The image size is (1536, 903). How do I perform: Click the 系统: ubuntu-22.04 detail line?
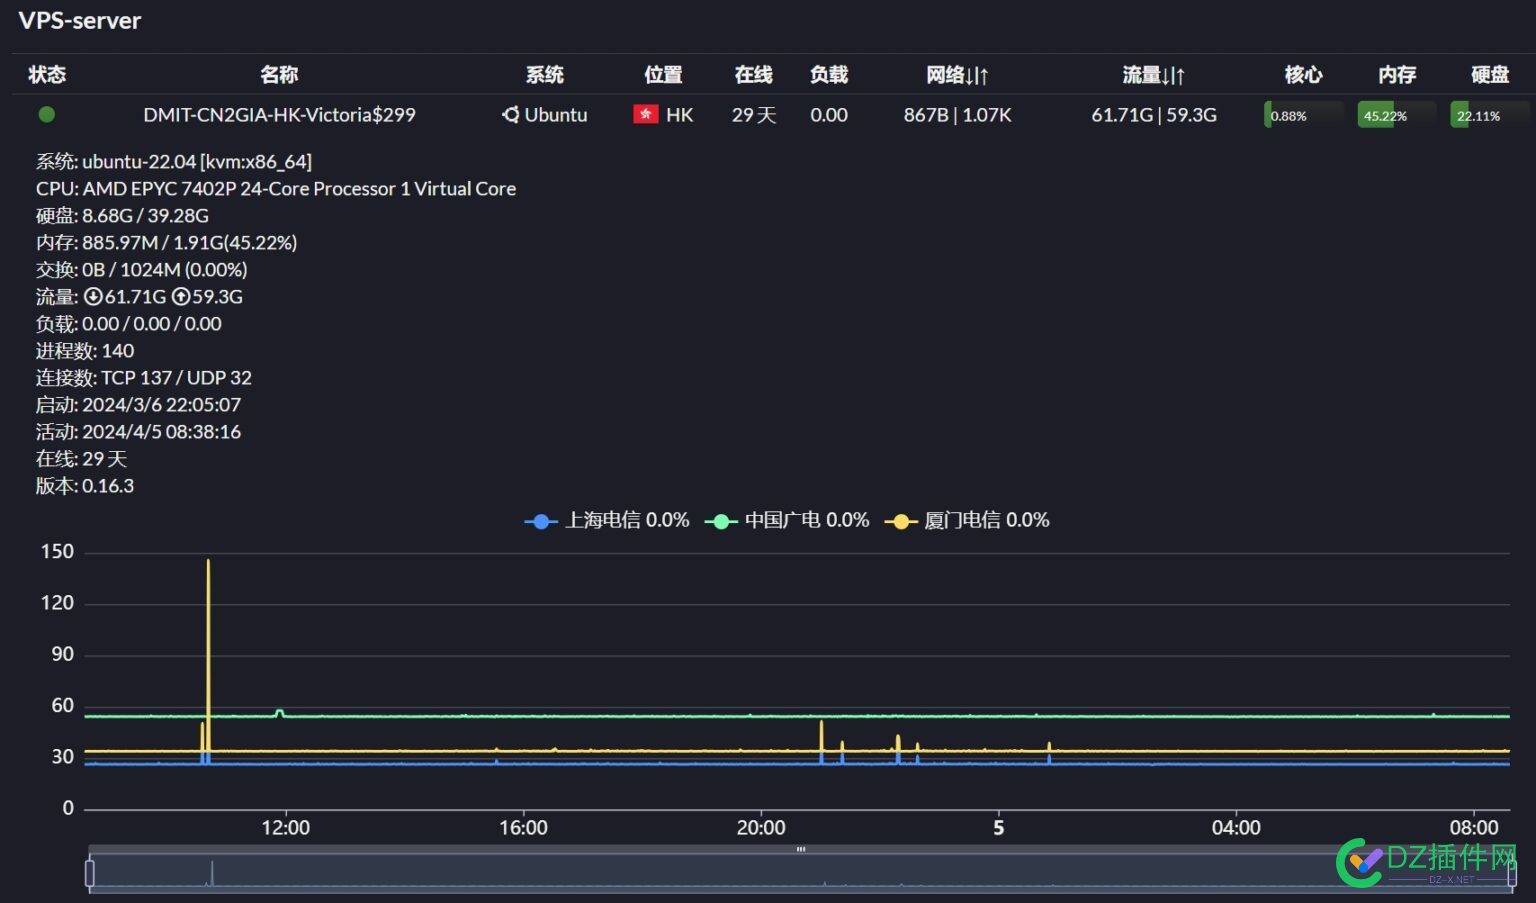(x=174, y=161)
